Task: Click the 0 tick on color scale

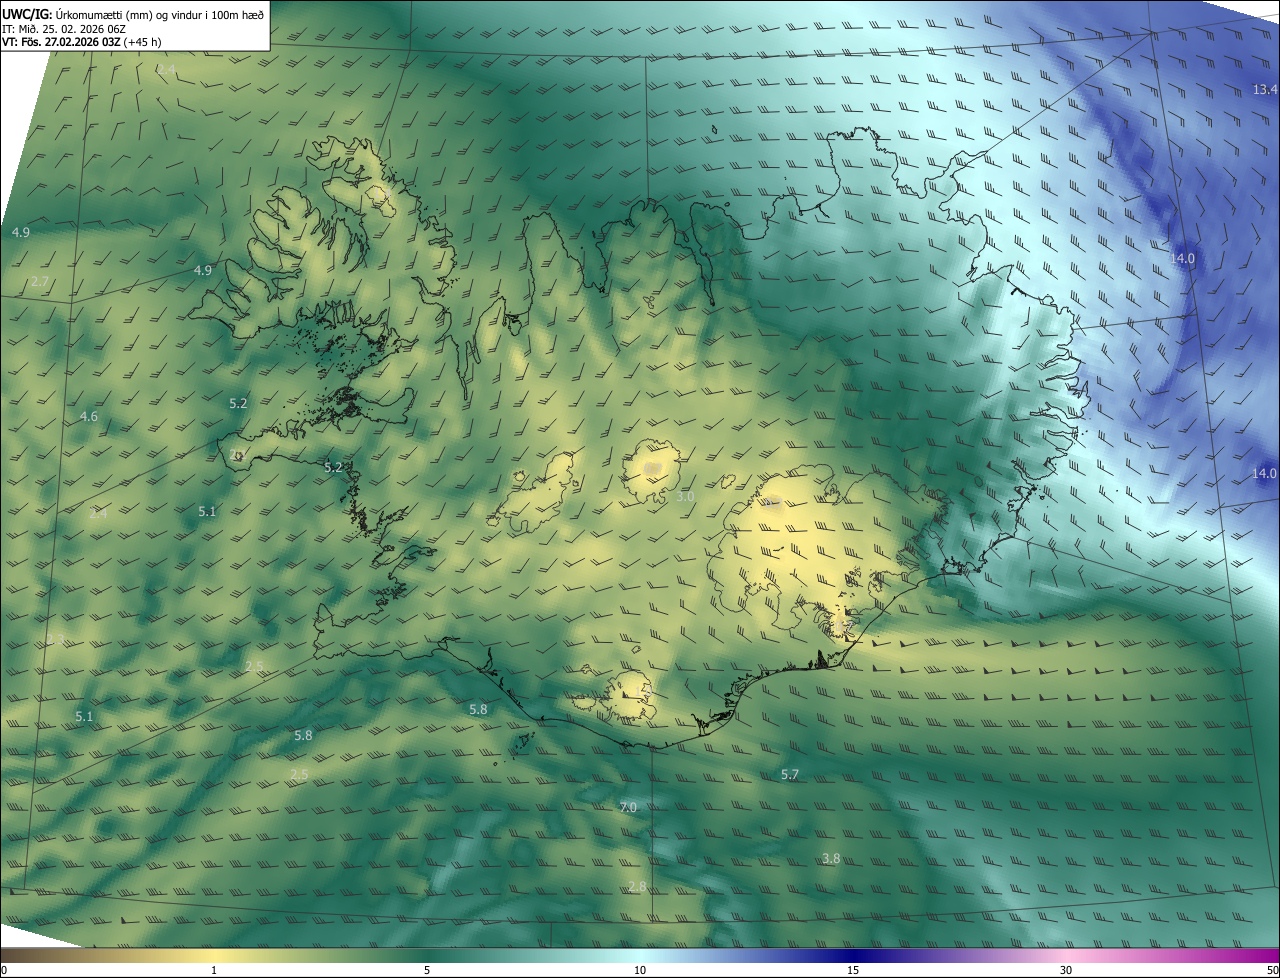Action: pos(4,971)
